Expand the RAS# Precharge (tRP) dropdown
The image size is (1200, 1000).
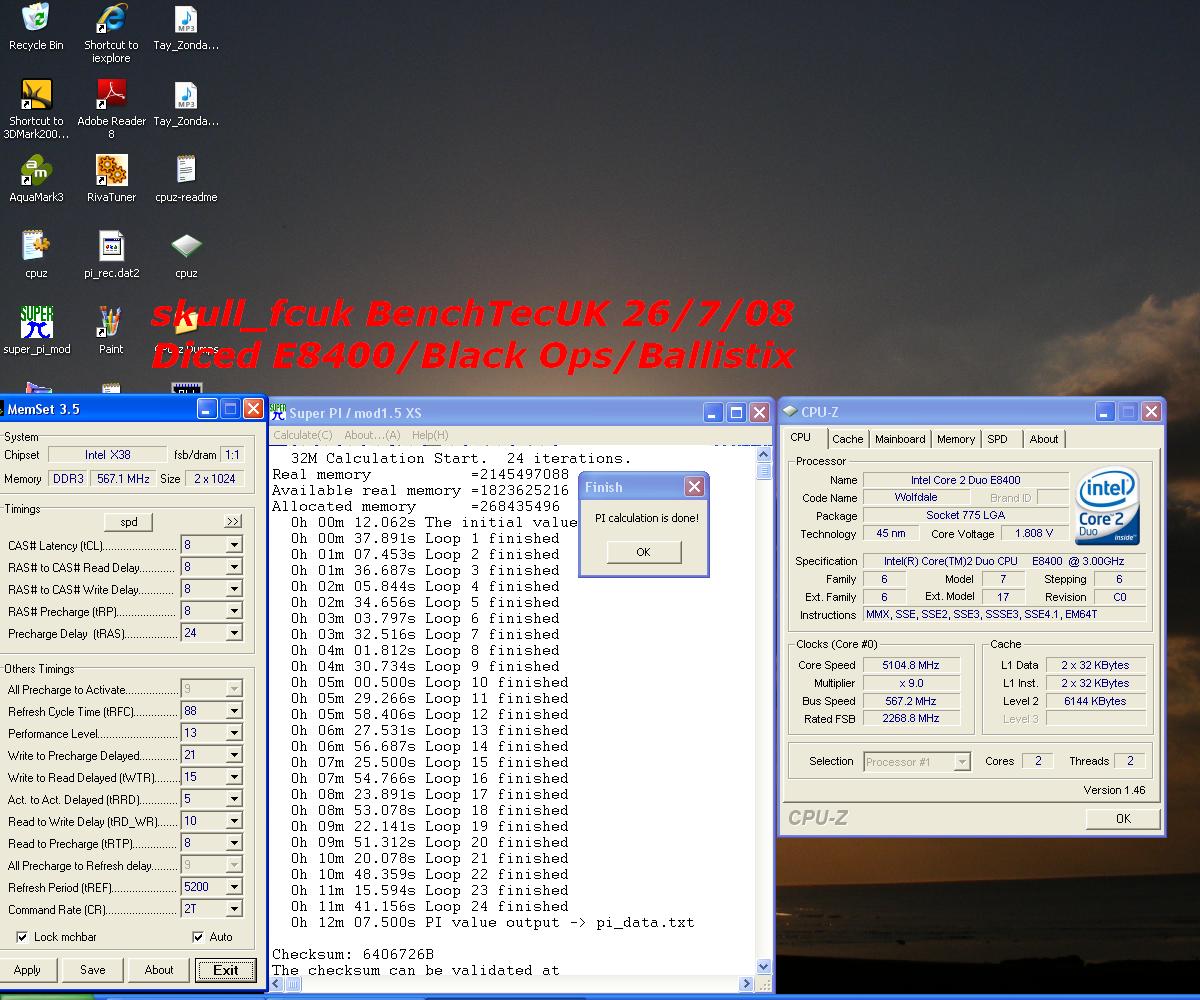234,611
